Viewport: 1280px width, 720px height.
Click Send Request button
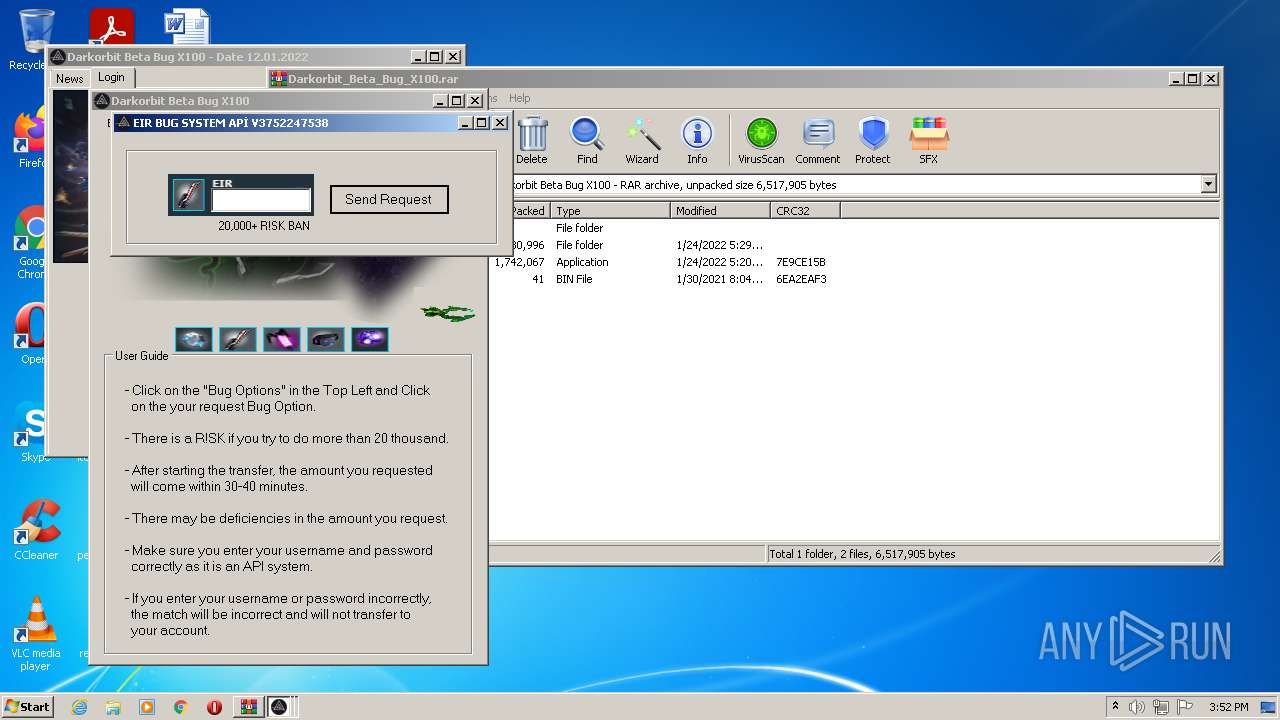click(x=389, y=199)
